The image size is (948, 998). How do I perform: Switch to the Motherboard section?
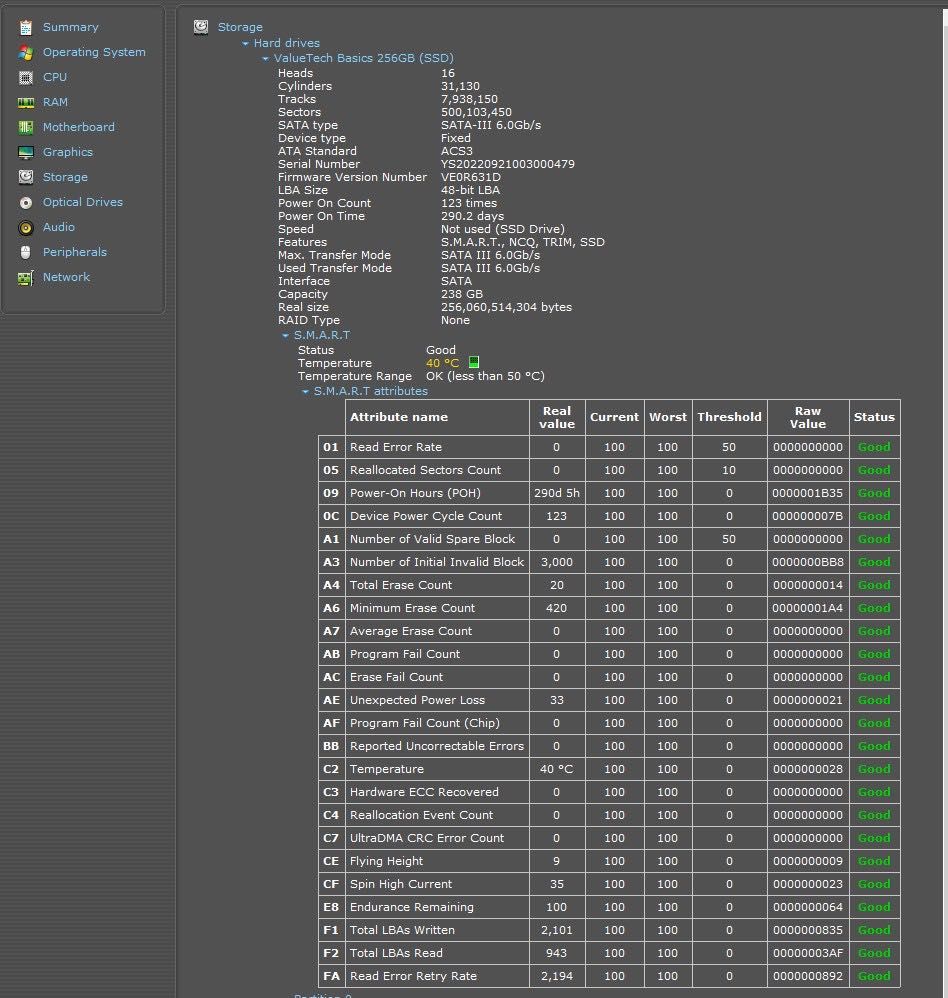pyautogui.click(x=79, y=127)
